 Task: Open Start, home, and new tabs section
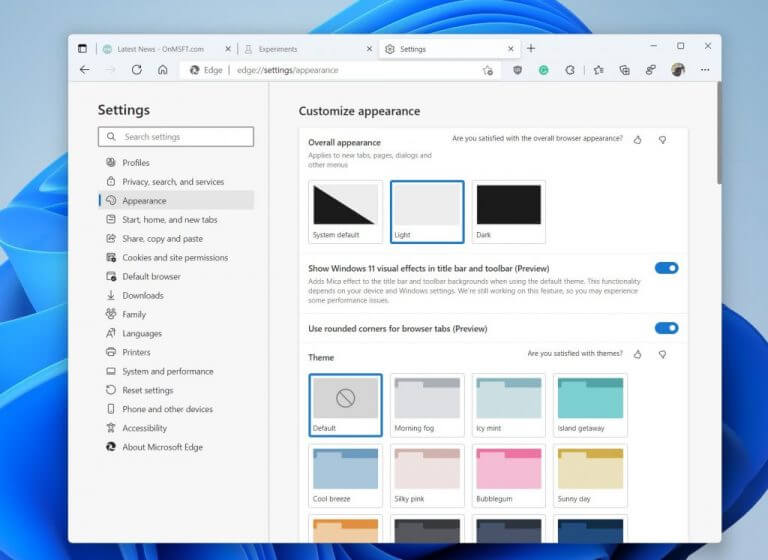[176, 219]
